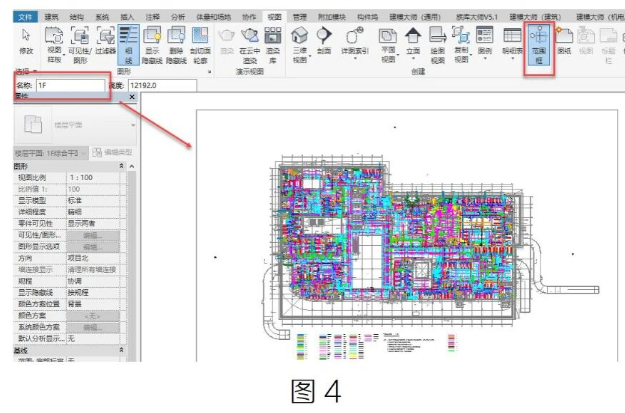Click the 绘图视图 (Drafting View) tool
Viewport: 625px width, 413px height.
tap(438, 45)
